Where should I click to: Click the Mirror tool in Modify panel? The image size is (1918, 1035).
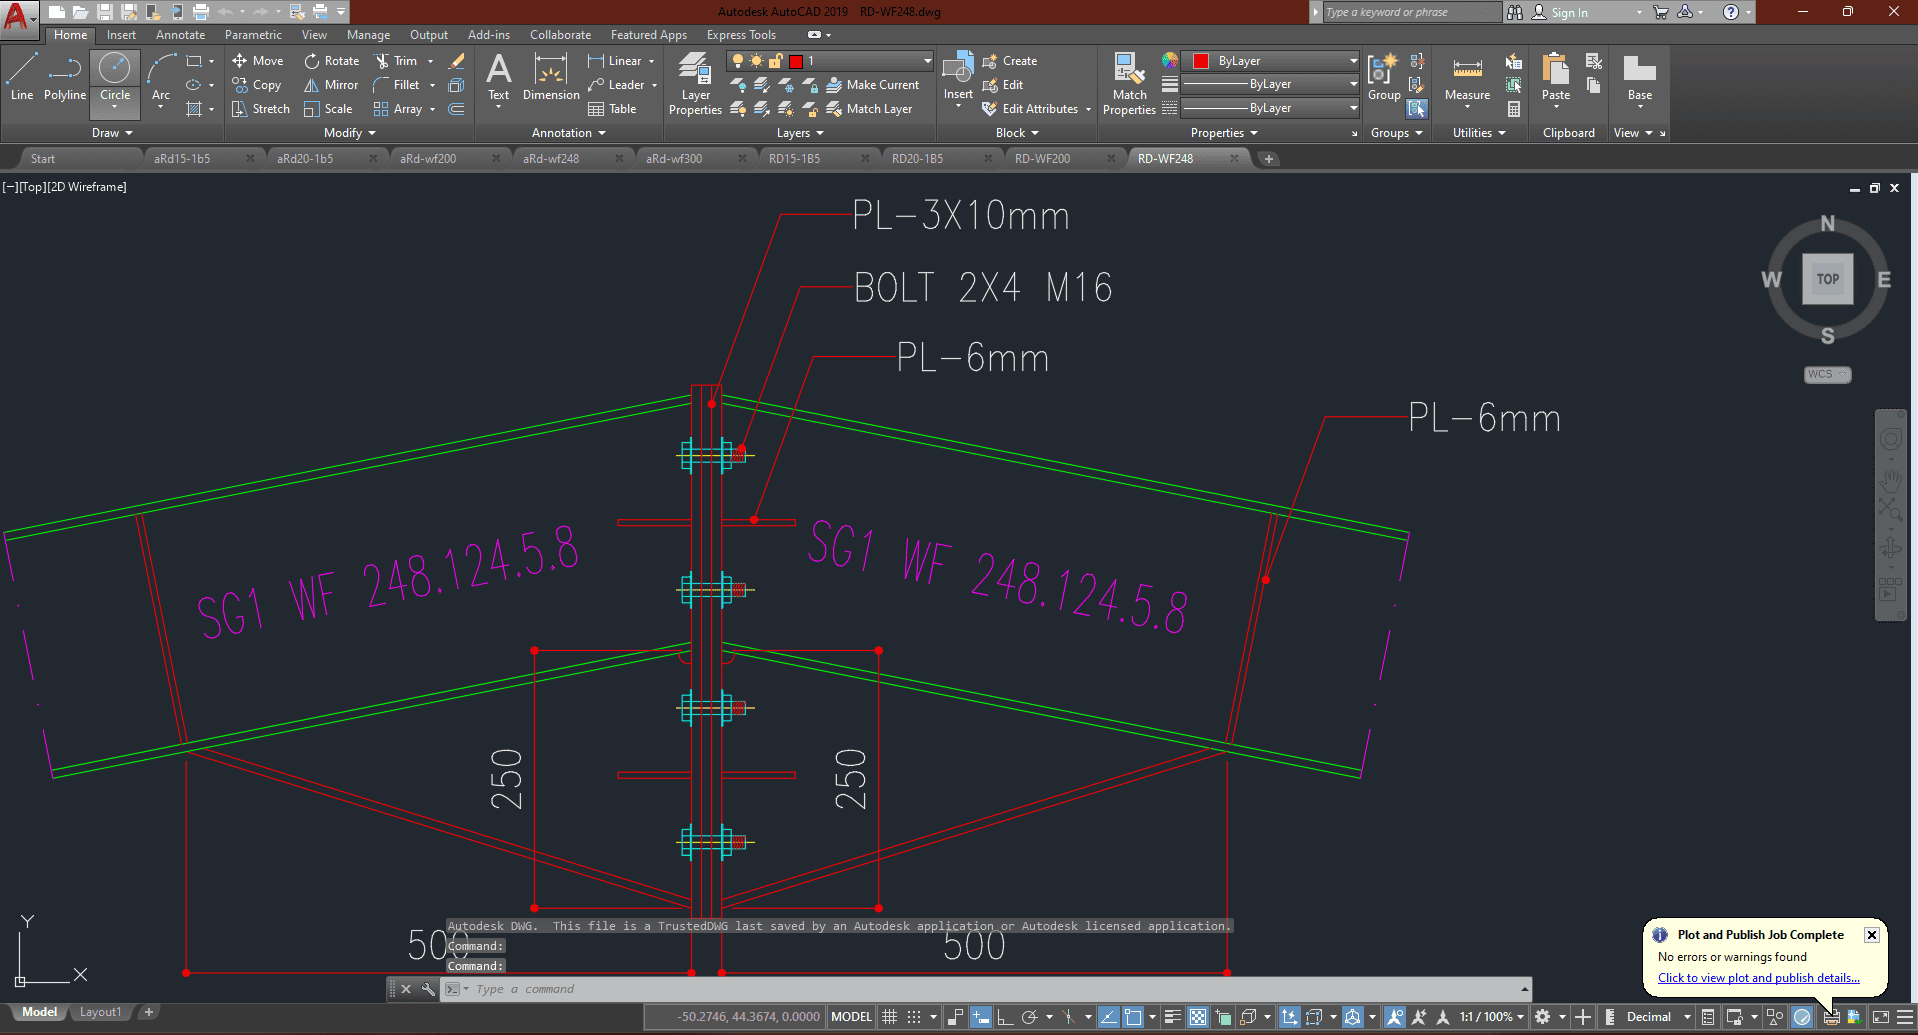pos(331,85)
